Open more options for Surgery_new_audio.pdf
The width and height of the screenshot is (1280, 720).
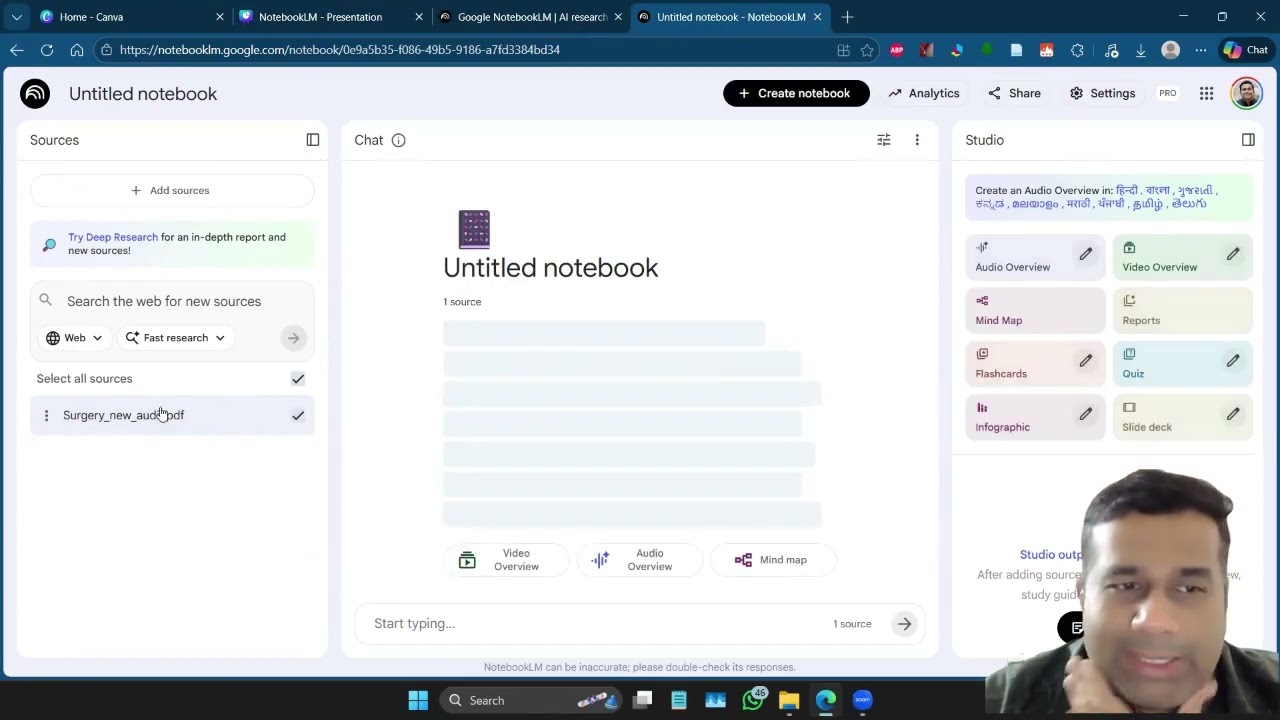[46, 415]
